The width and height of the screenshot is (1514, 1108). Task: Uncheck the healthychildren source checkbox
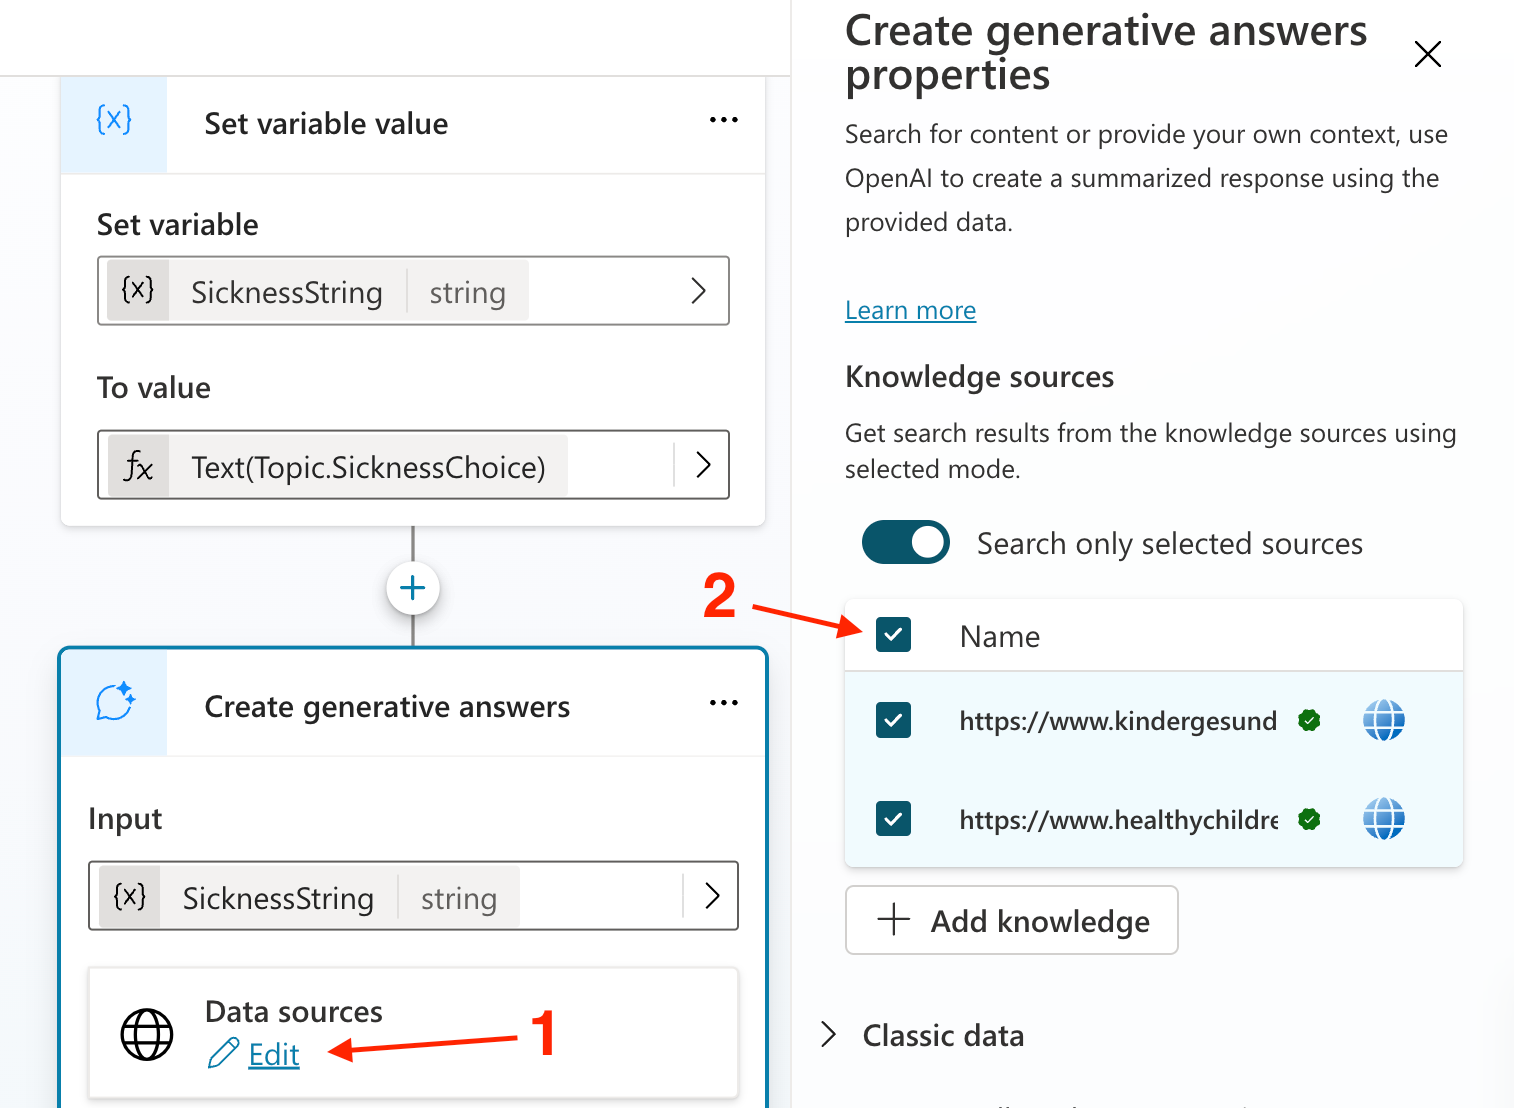tap(893, 819)
